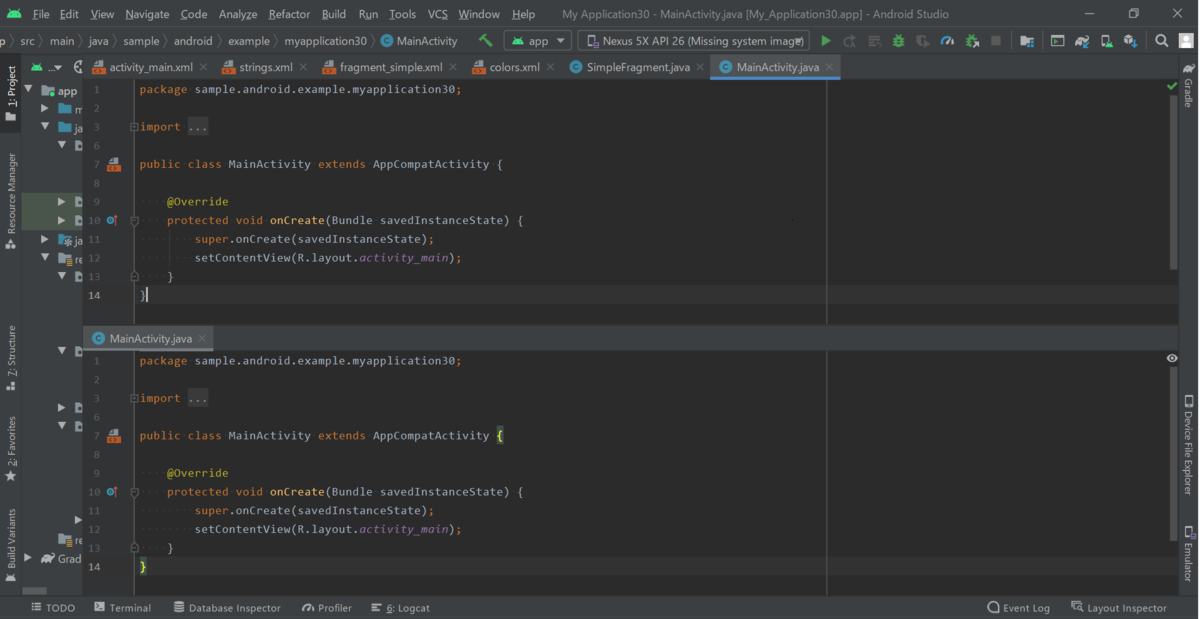
Task: Collapse the app node in project tree
Action: coord(28,90)
